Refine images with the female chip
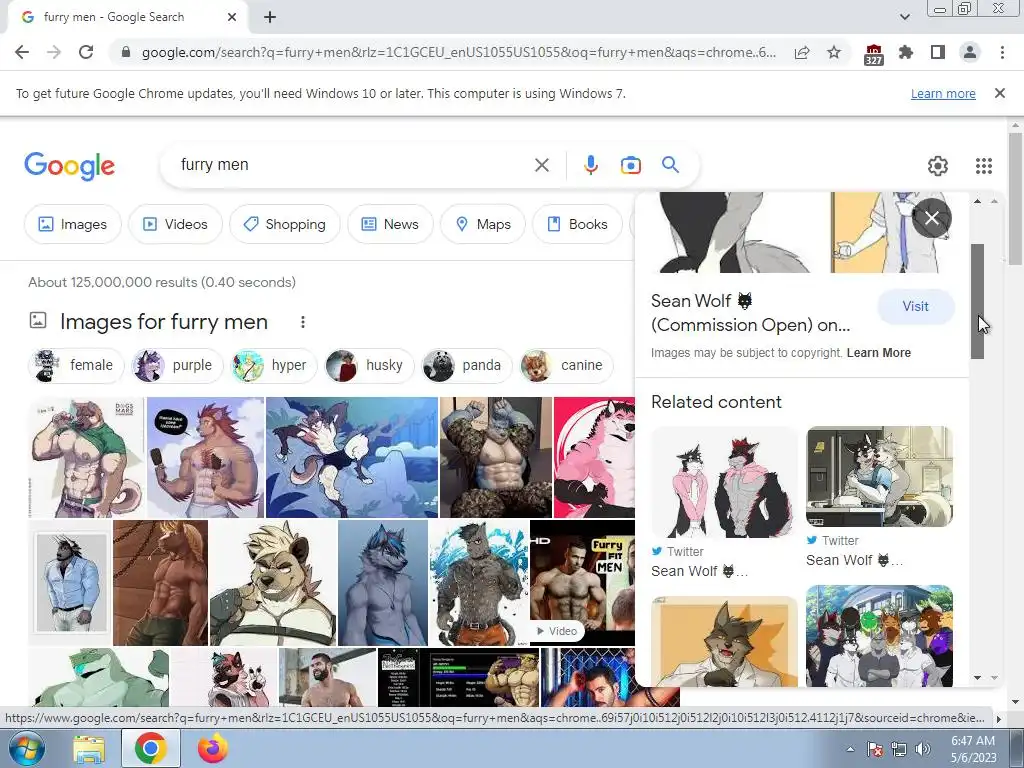 [76, 365]
